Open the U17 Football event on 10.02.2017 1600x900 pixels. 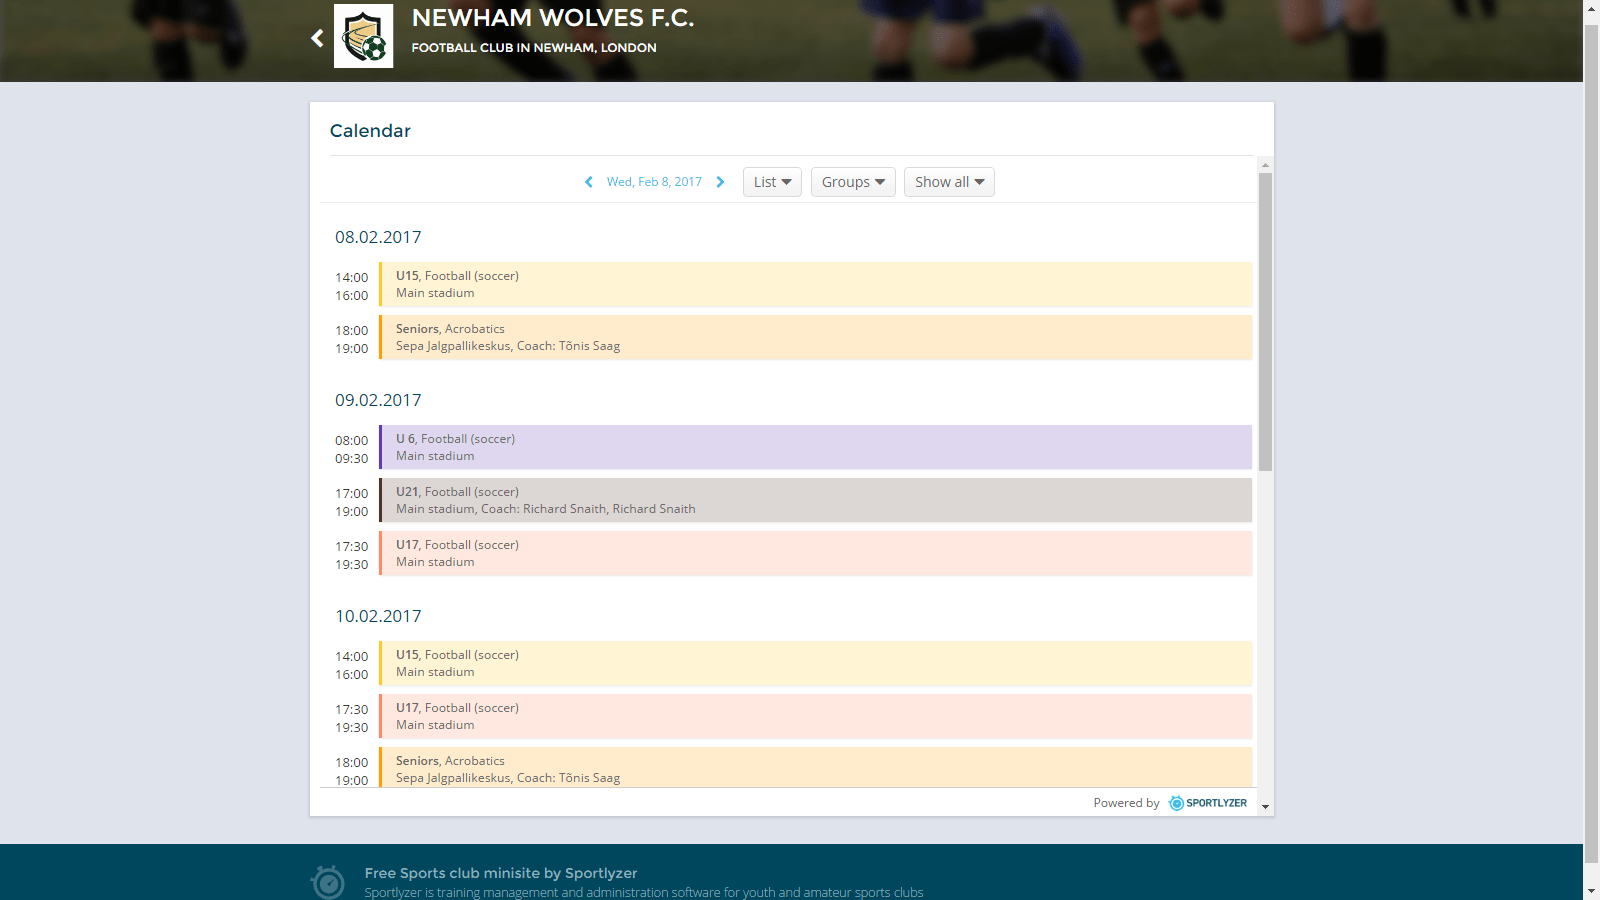pos(815,717)
